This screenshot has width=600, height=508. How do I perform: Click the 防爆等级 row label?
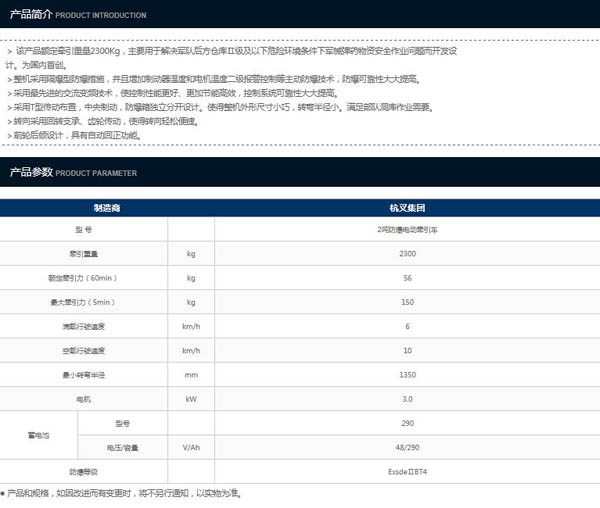[86, 471]
